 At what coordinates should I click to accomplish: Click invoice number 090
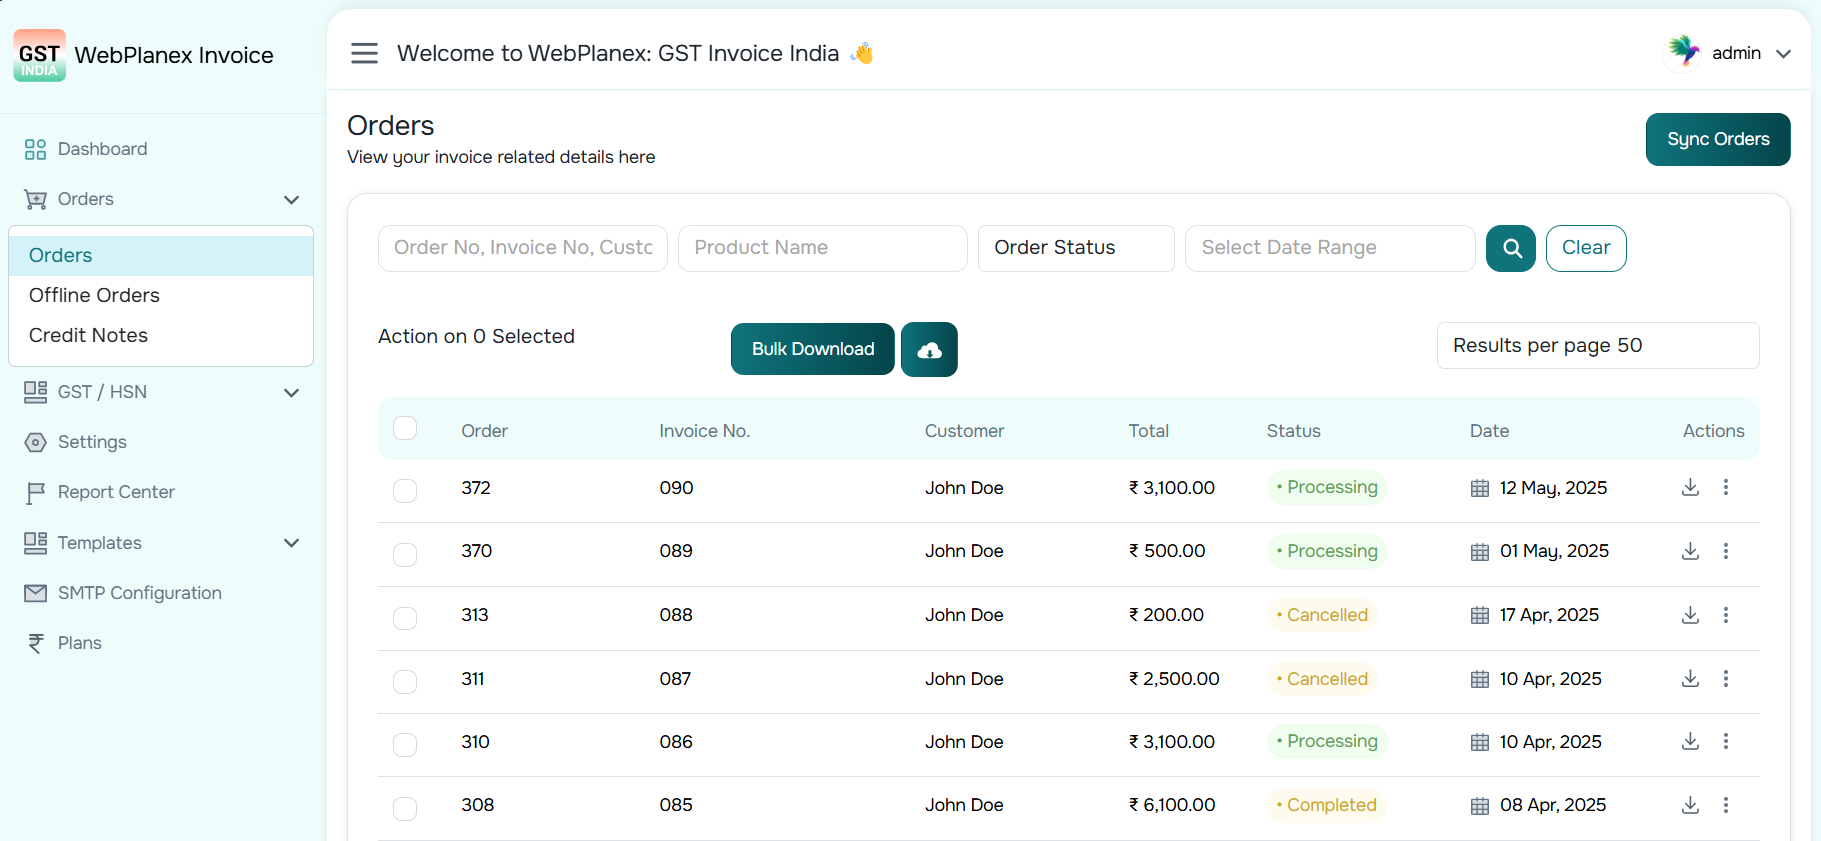[x=676, y=488]
